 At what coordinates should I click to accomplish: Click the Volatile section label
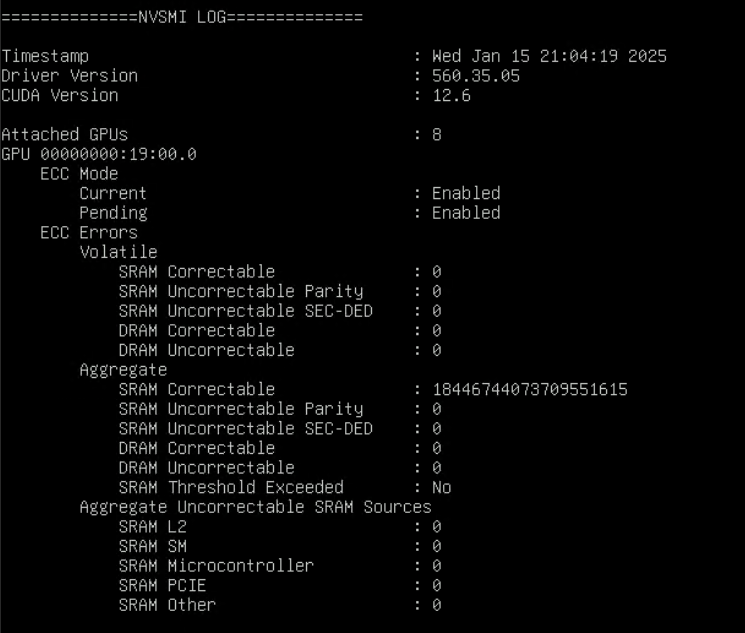point(118,252)
